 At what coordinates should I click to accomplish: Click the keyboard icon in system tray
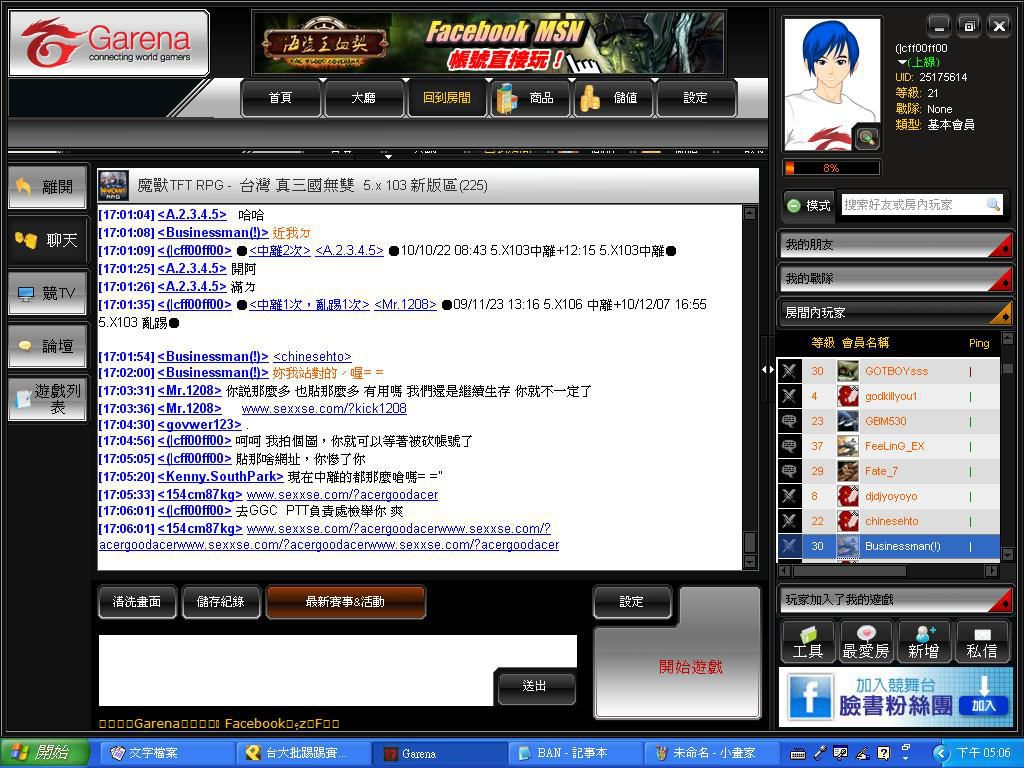point(798,754)
